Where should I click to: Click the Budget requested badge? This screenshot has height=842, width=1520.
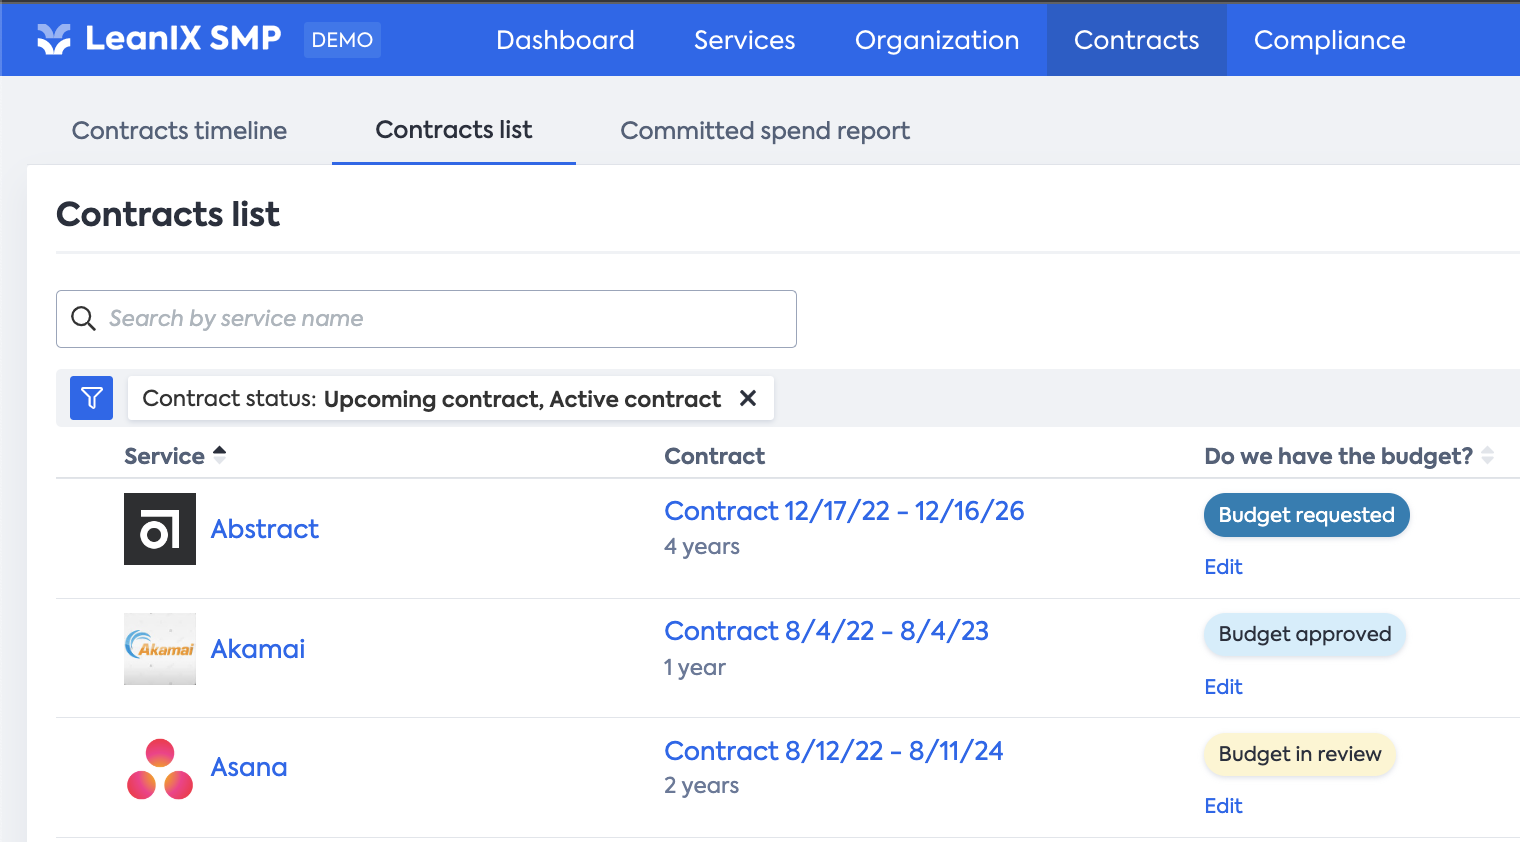point(1306,515)
